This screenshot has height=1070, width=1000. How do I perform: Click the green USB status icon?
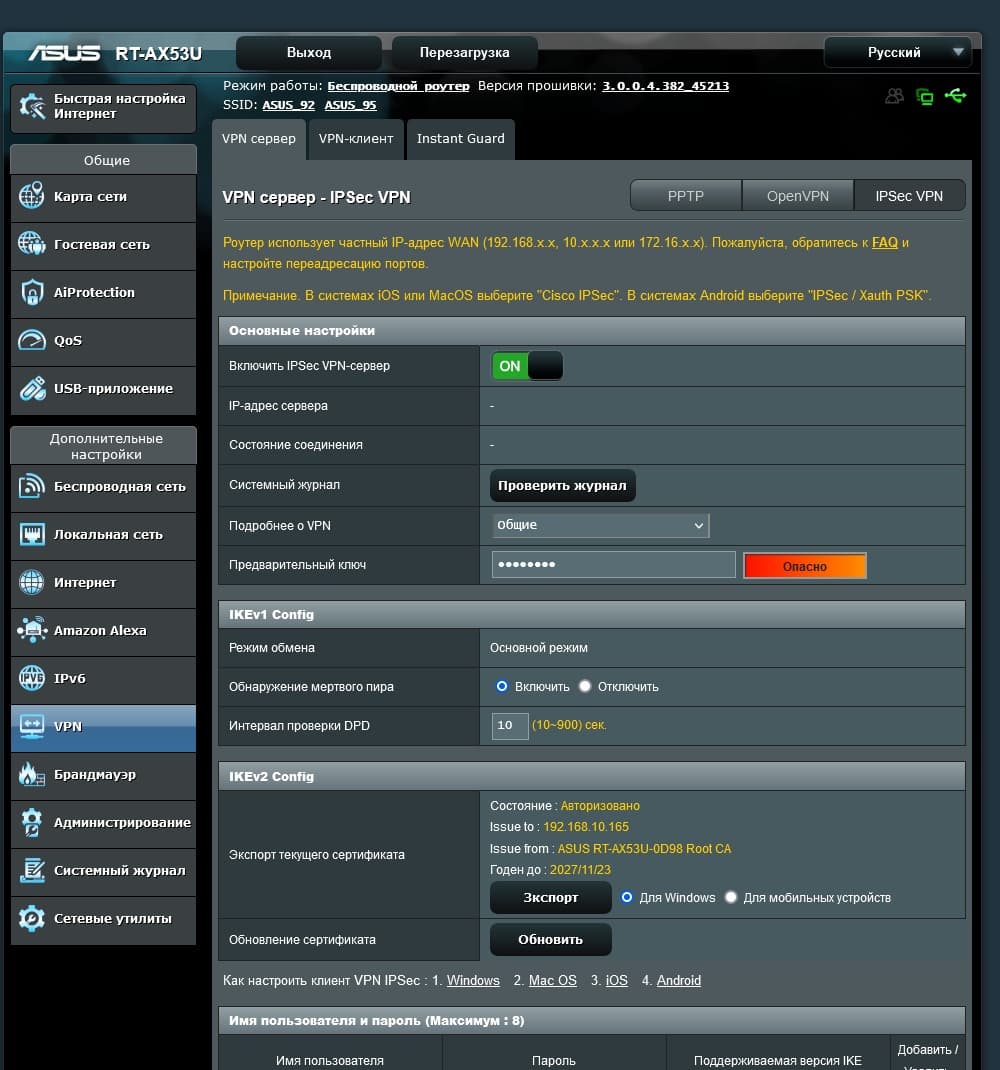956,96
